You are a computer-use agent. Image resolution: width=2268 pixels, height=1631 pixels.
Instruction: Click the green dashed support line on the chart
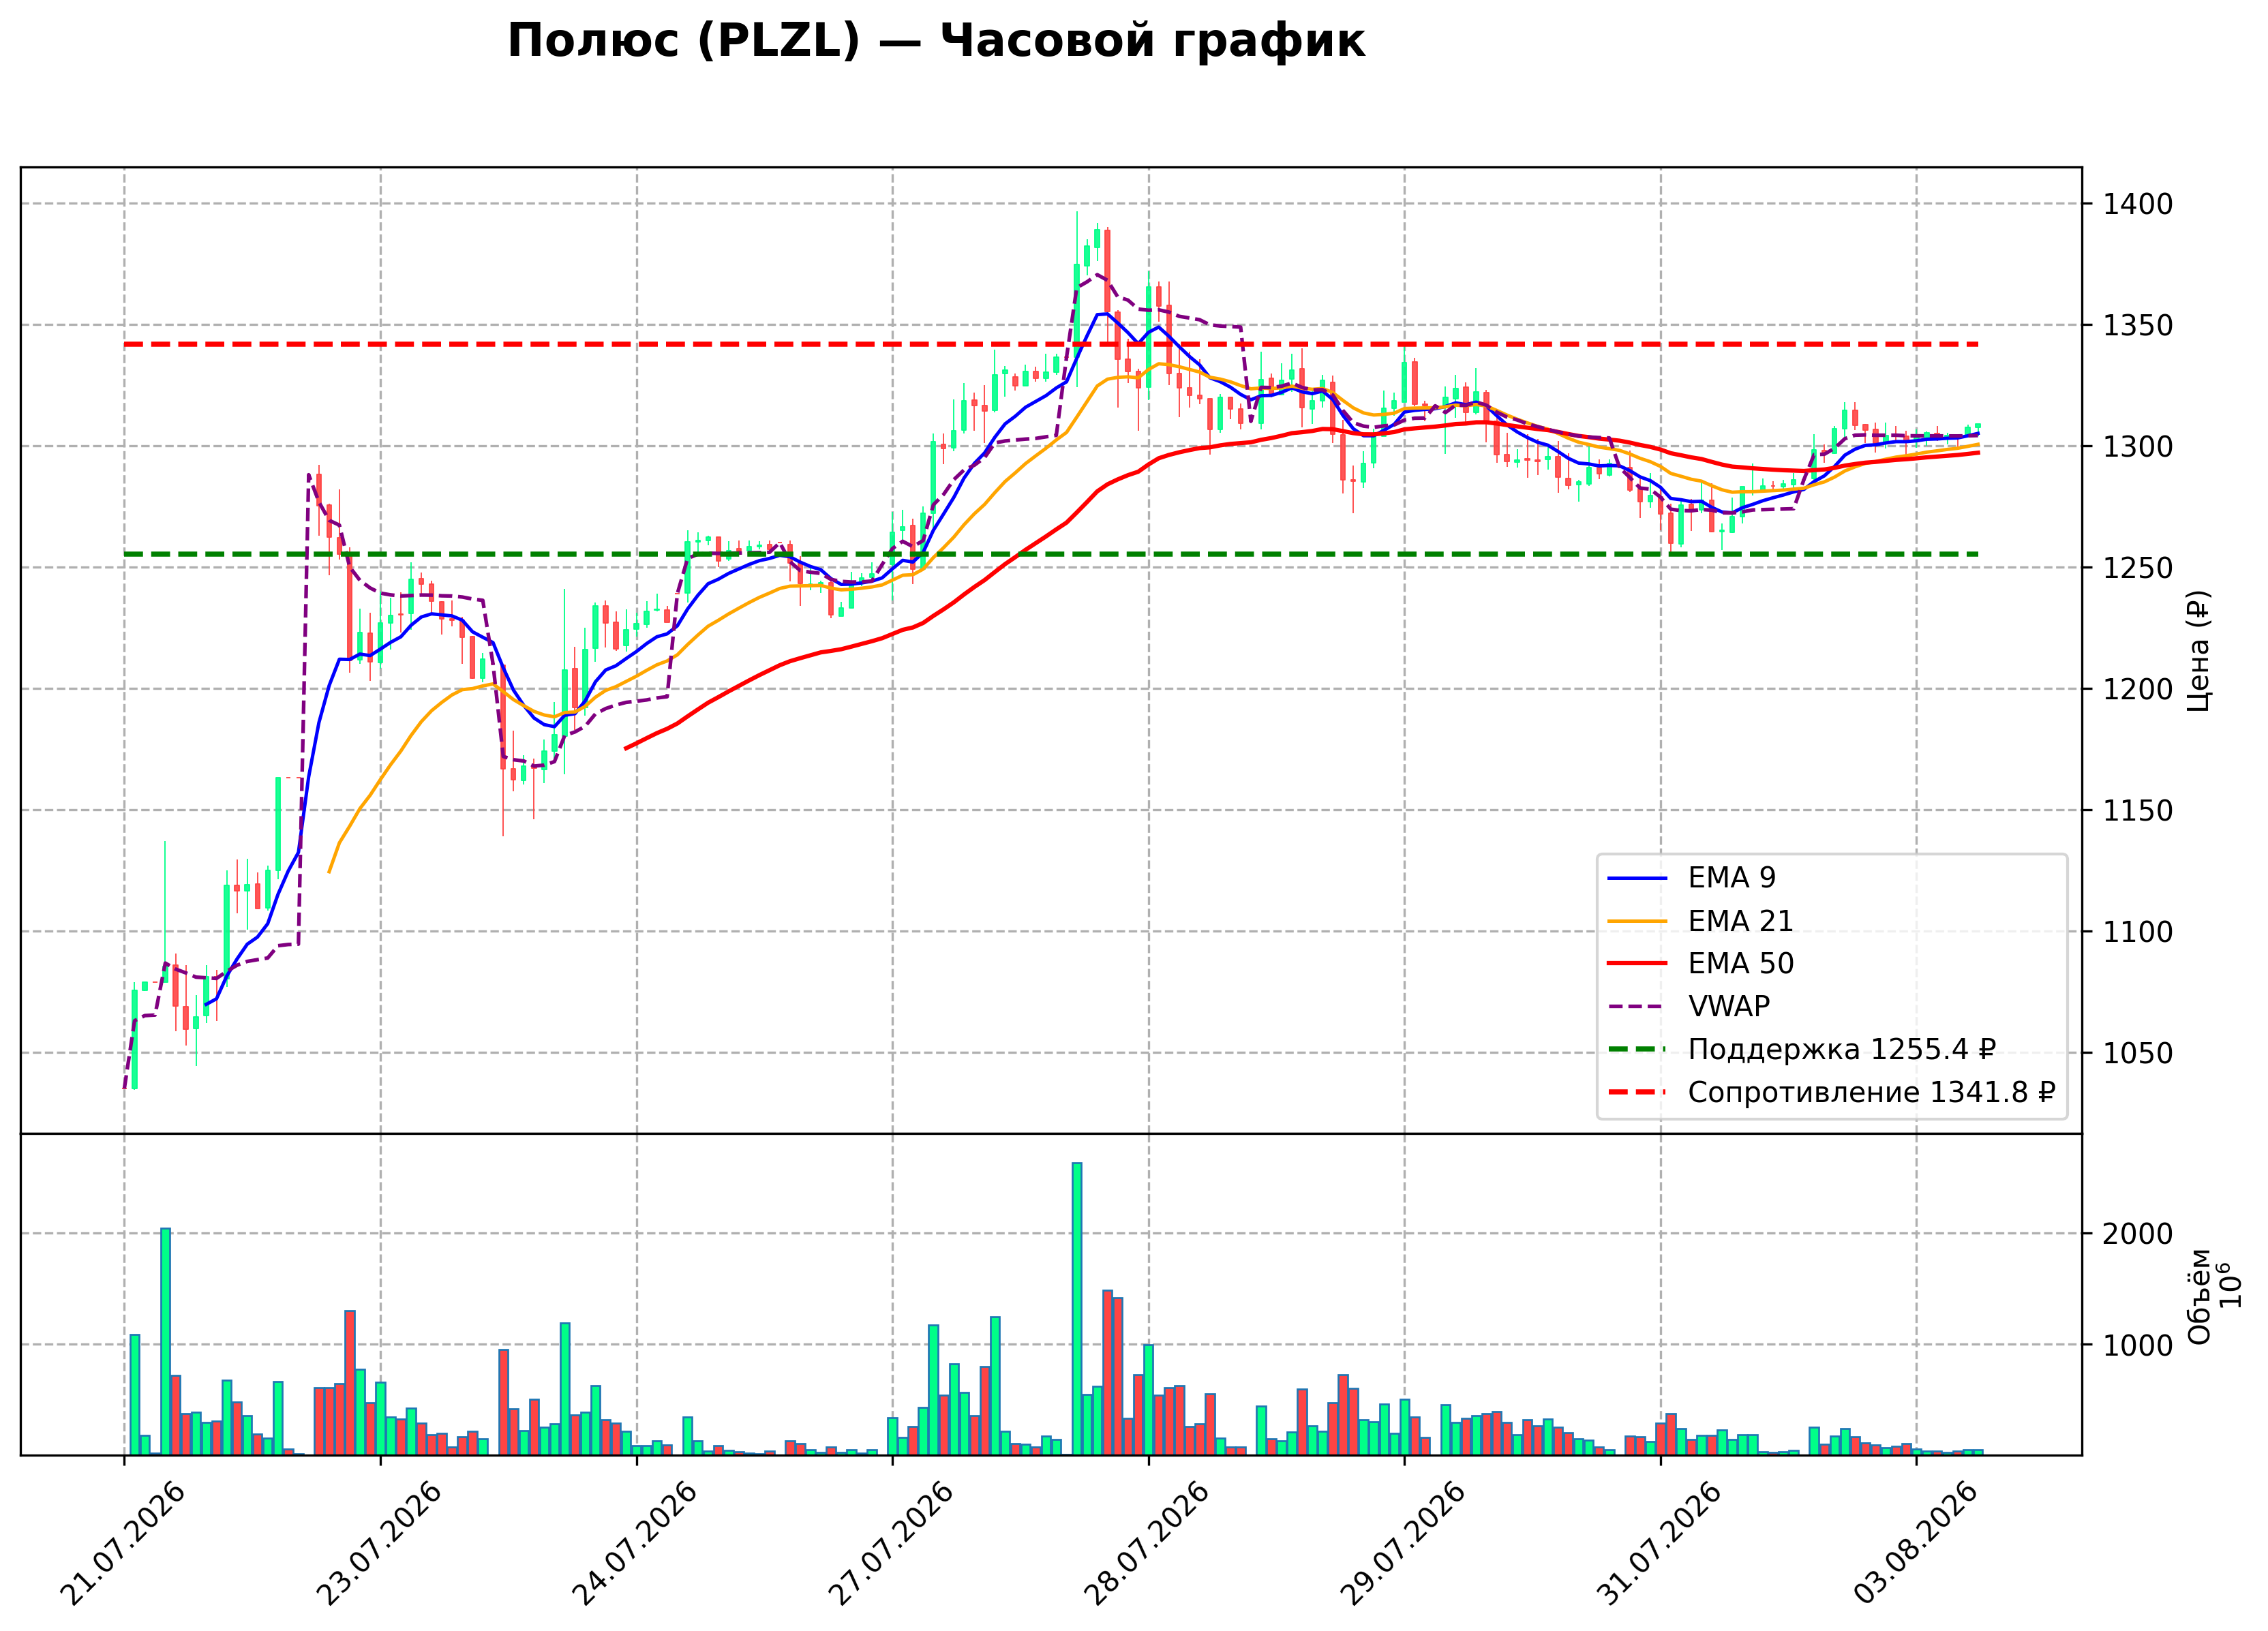(1051, 554)
